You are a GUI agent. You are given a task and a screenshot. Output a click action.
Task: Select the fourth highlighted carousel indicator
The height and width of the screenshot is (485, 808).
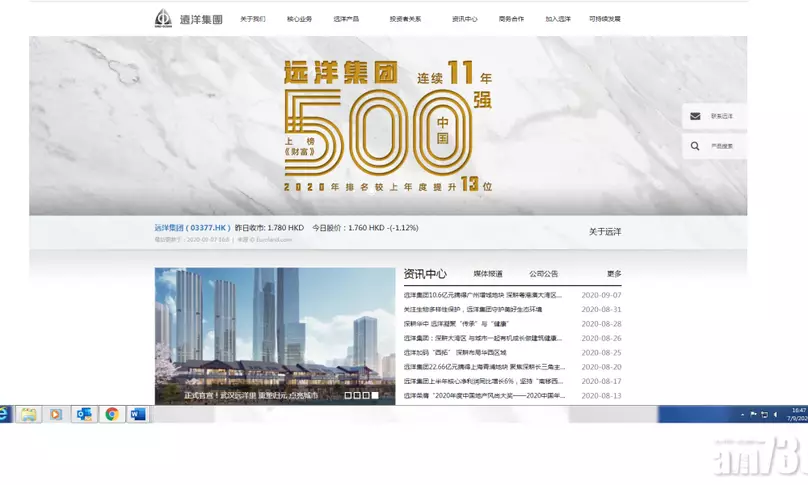click(x=375, y=395)
